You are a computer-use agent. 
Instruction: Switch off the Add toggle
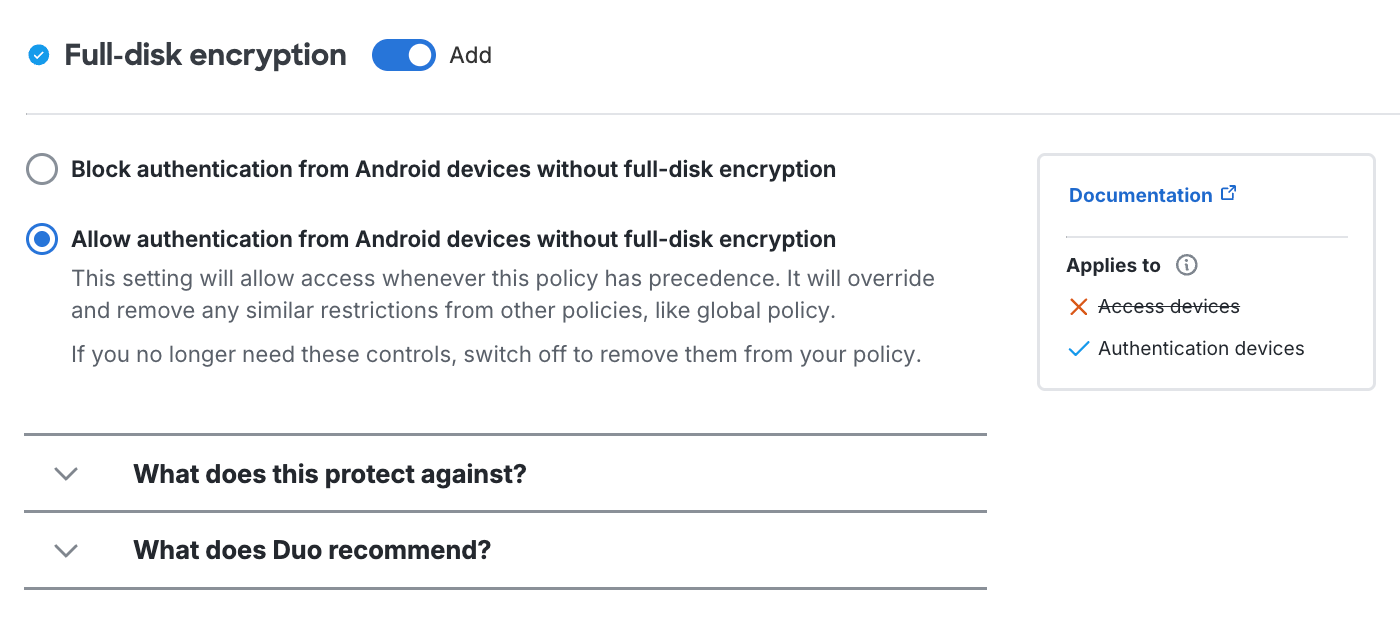pos(403,55)
